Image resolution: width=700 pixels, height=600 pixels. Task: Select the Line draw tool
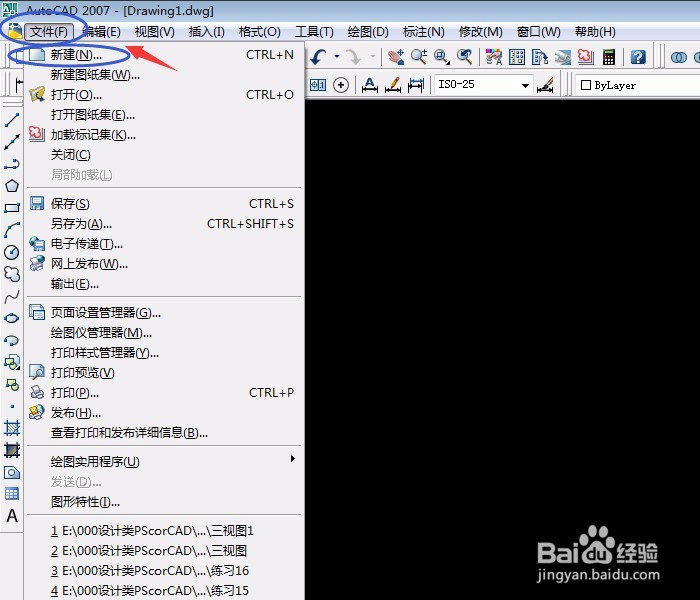pos(12,120)
